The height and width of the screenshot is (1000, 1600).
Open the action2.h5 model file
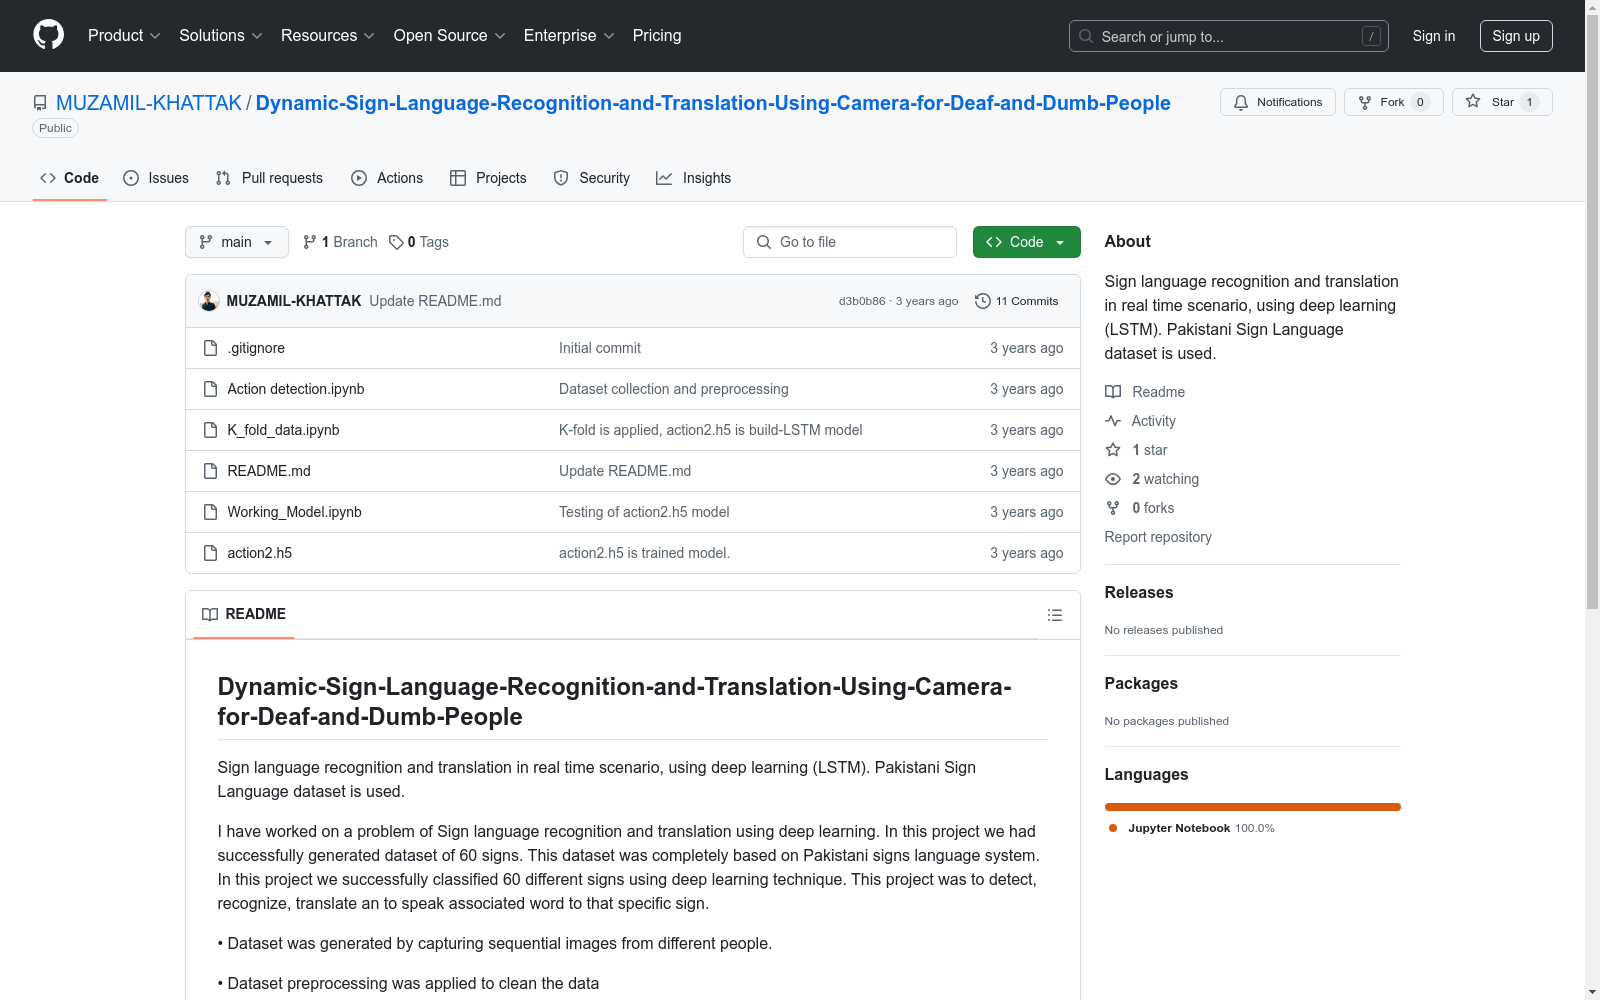260,553
